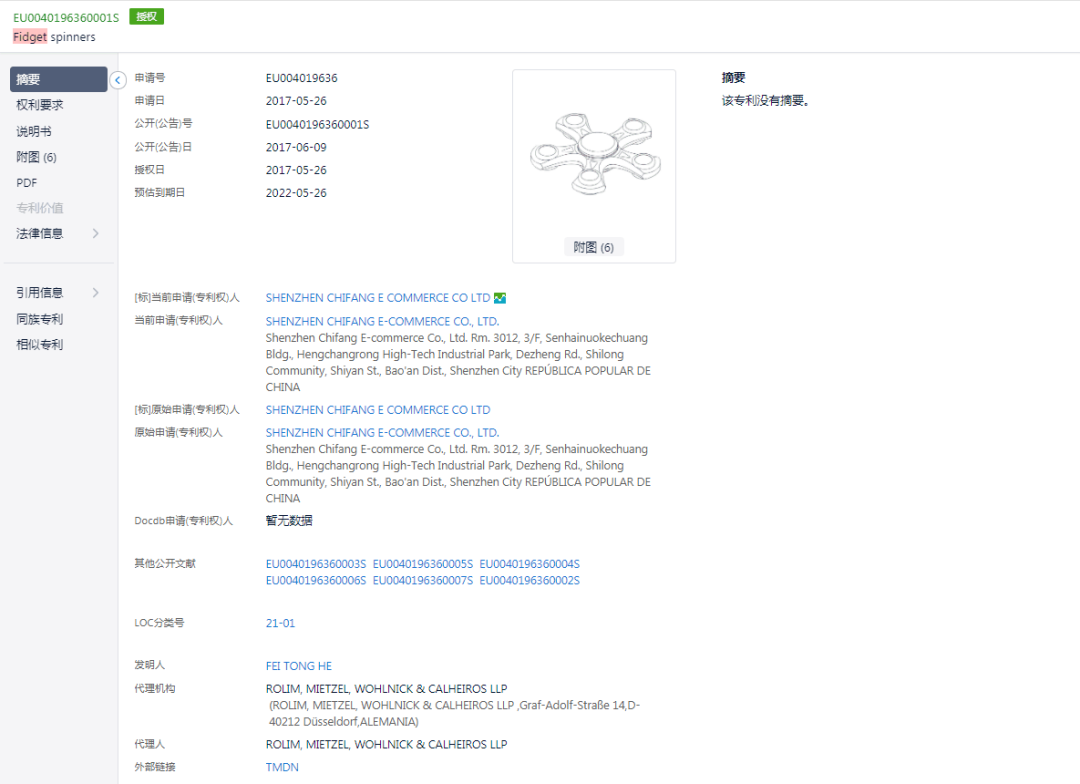
Task: Click the chart icon beside SHENZHEN CHIFANG E COMMERCE
Action: click(x=501, y=297)
